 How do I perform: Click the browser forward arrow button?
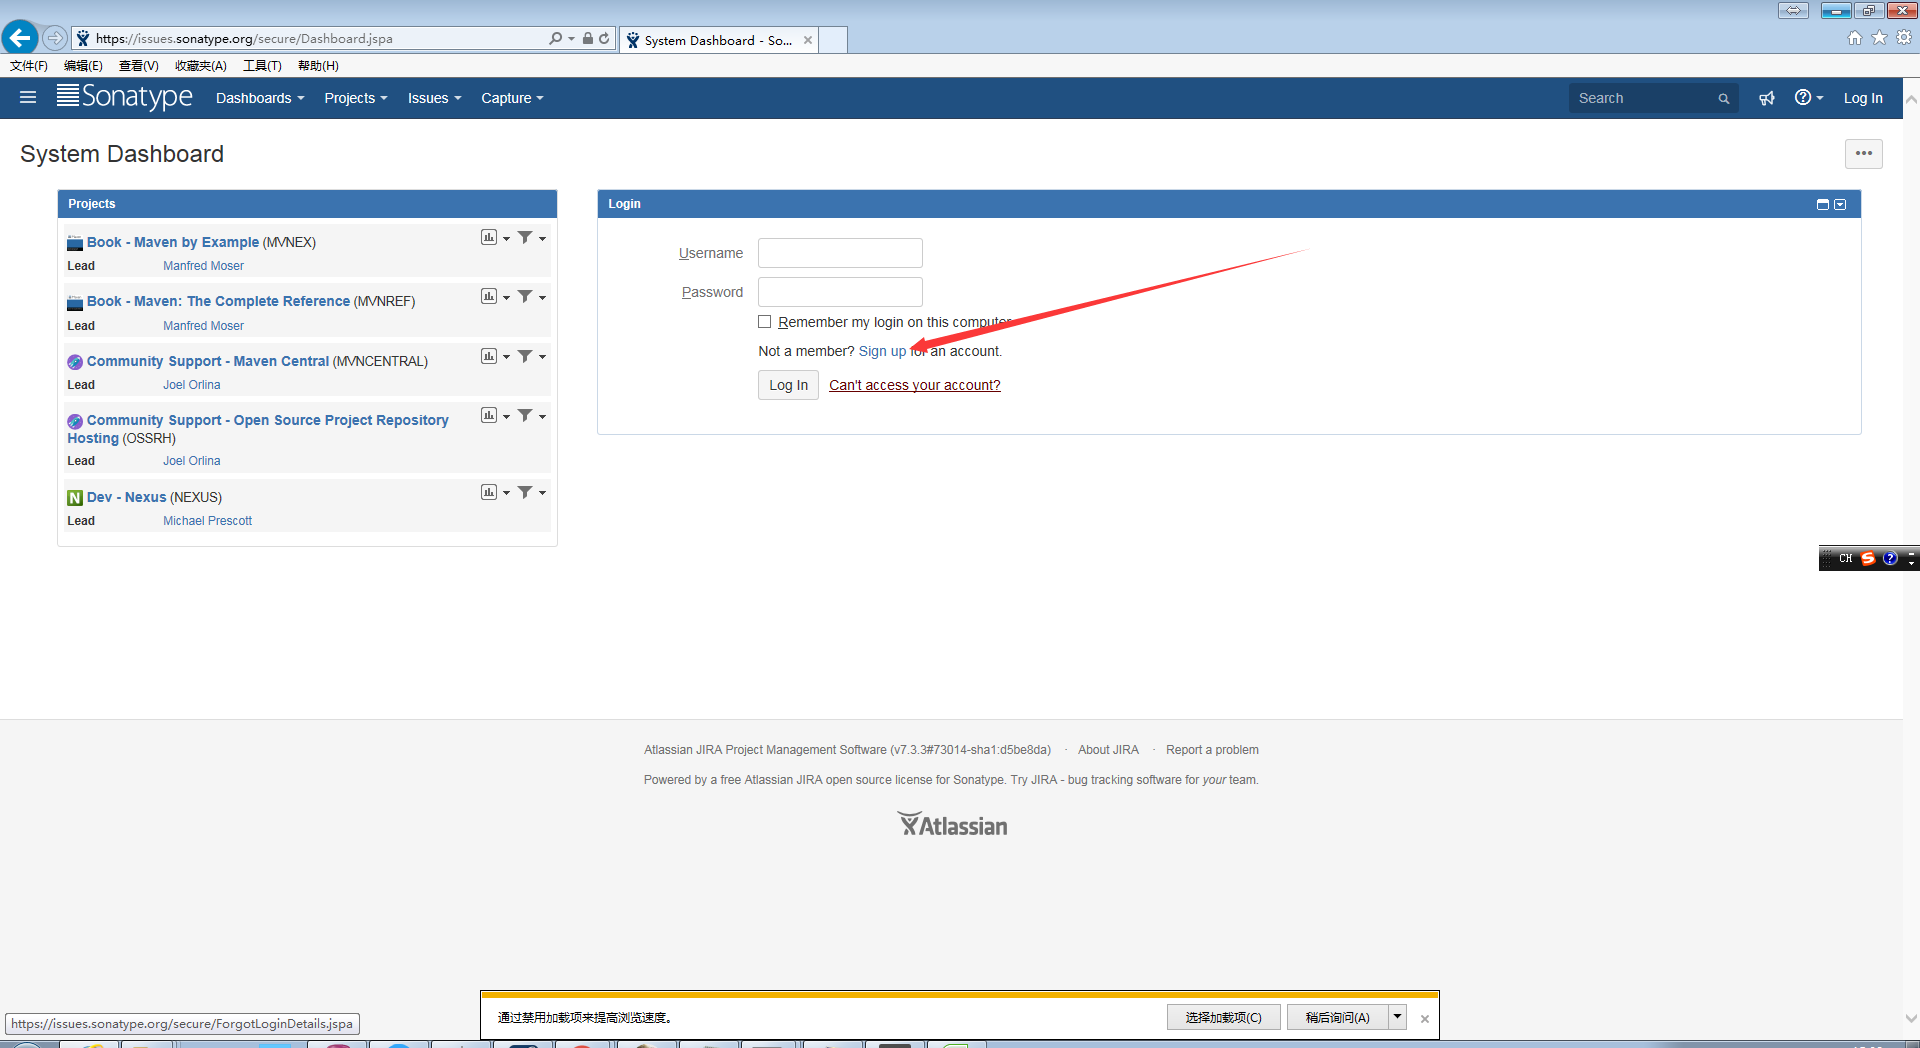point(55,38)
